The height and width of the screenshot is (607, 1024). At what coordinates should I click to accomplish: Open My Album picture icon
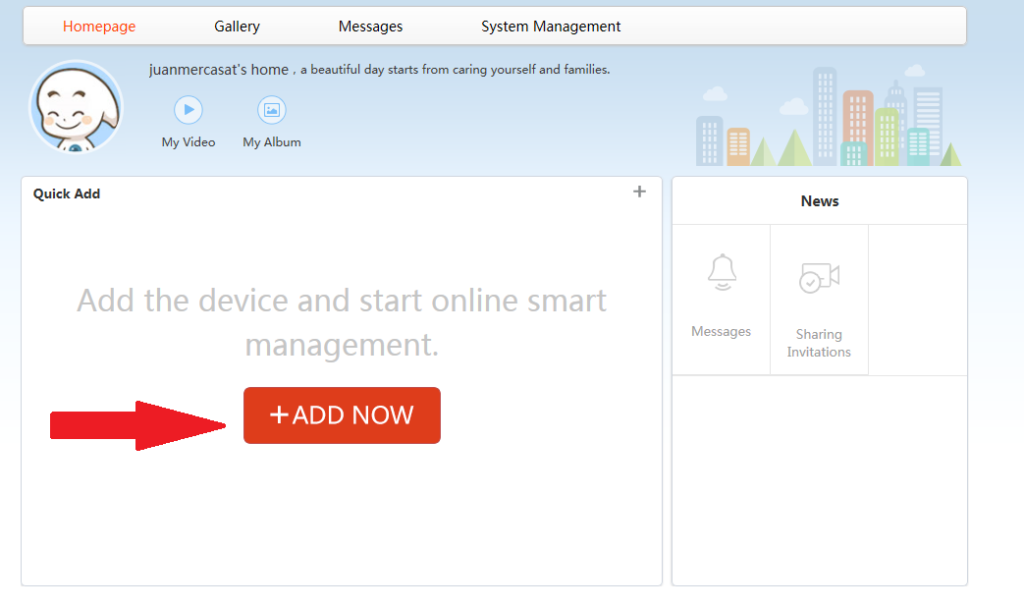[272, 110]
